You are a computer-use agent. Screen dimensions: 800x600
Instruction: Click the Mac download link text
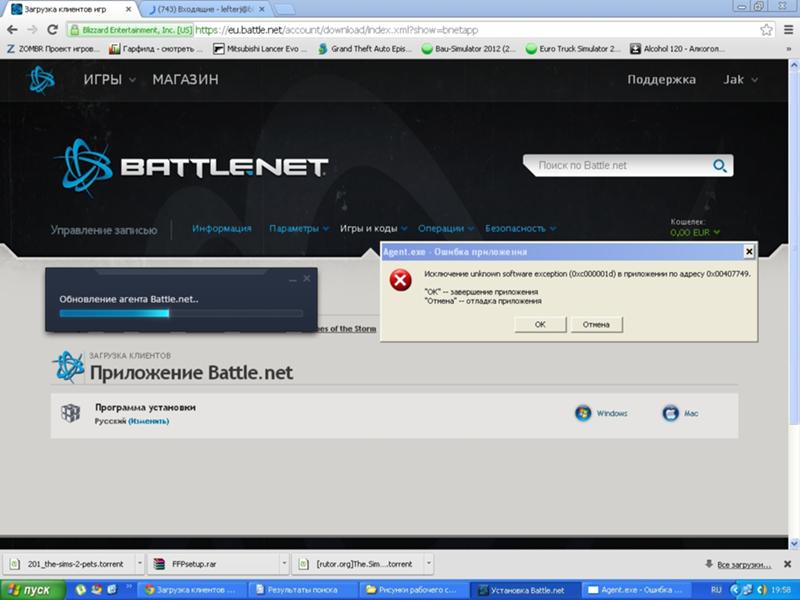point(691,413)
